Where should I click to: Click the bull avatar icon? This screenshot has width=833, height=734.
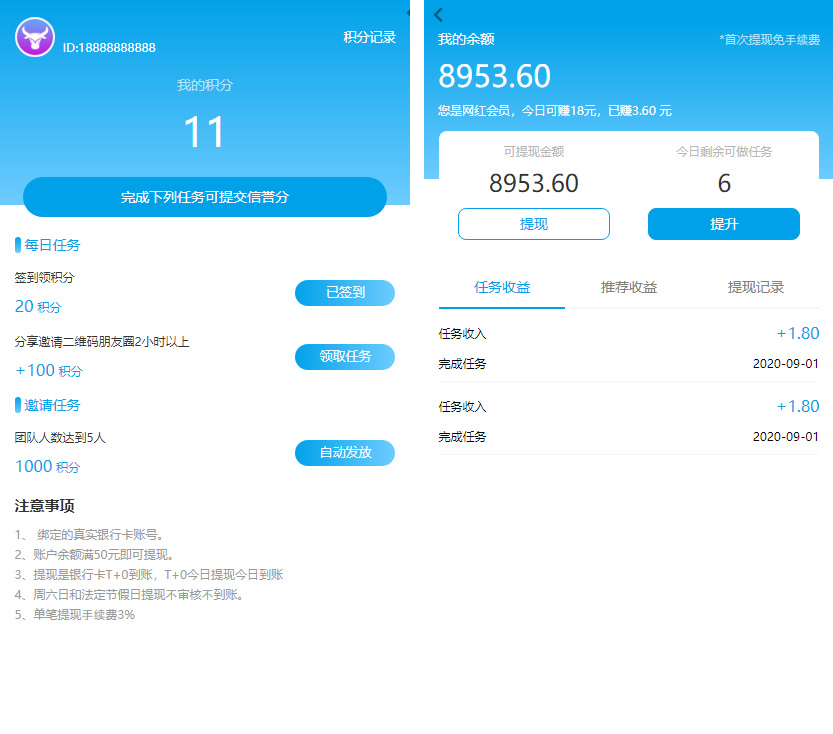pos(34,37)
